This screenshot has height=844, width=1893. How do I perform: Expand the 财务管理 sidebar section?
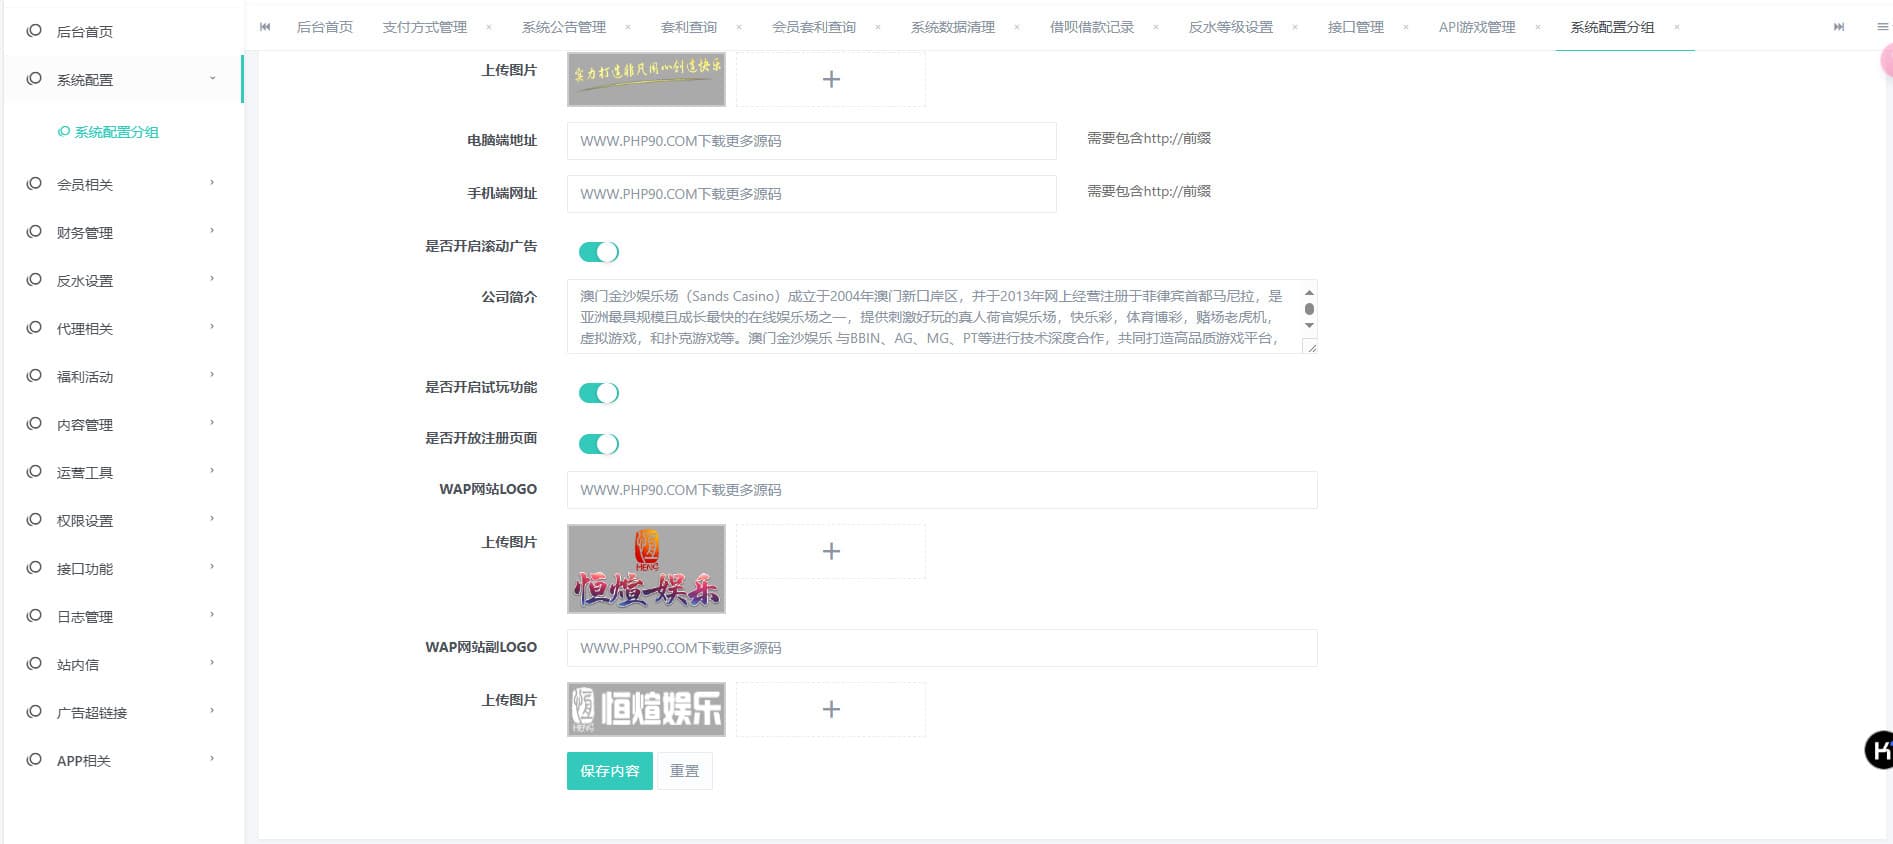(x=120, y=232)
